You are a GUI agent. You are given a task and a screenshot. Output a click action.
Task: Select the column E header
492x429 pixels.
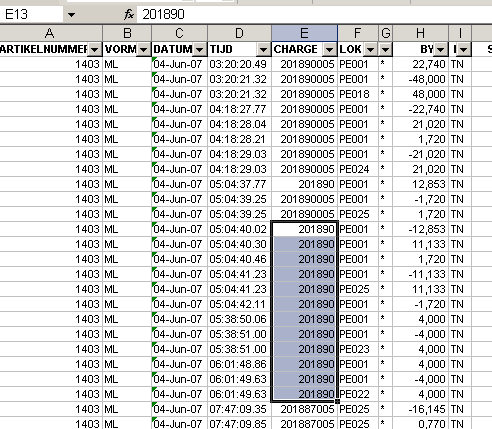pyautogui.click(x=304, y=33)
